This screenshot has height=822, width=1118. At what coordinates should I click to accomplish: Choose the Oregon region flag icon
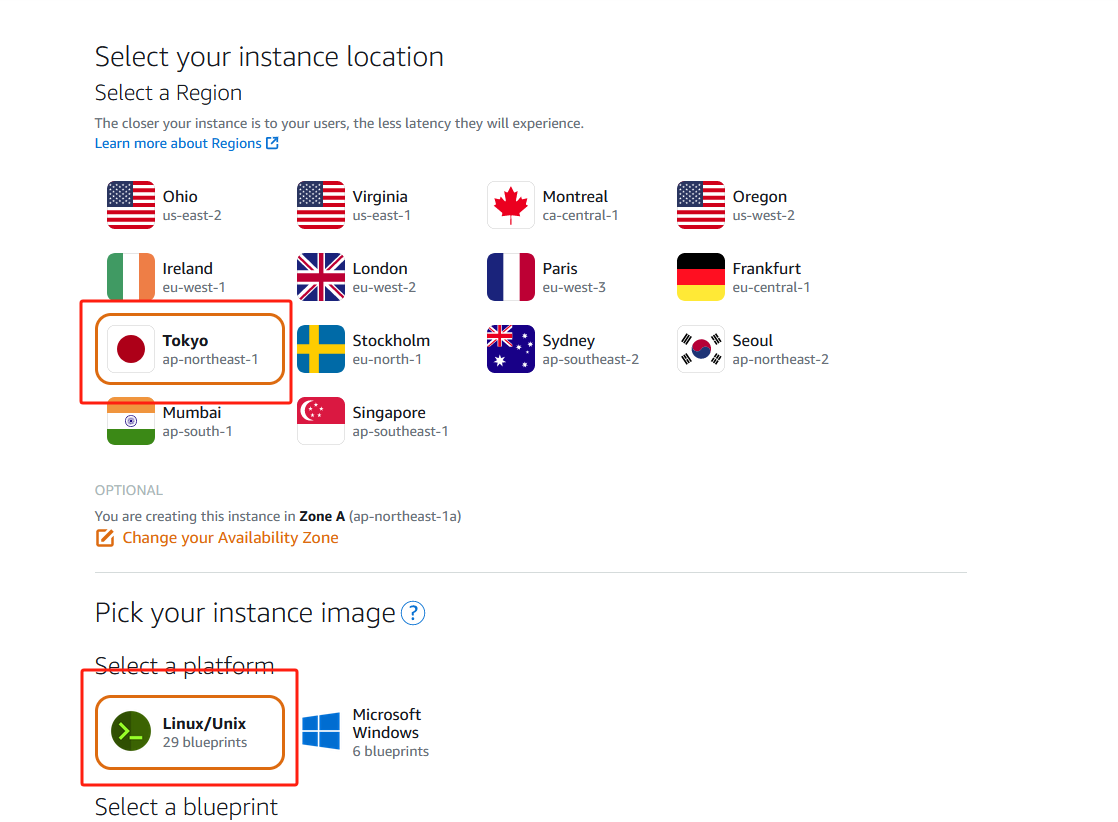coord(701,205)
